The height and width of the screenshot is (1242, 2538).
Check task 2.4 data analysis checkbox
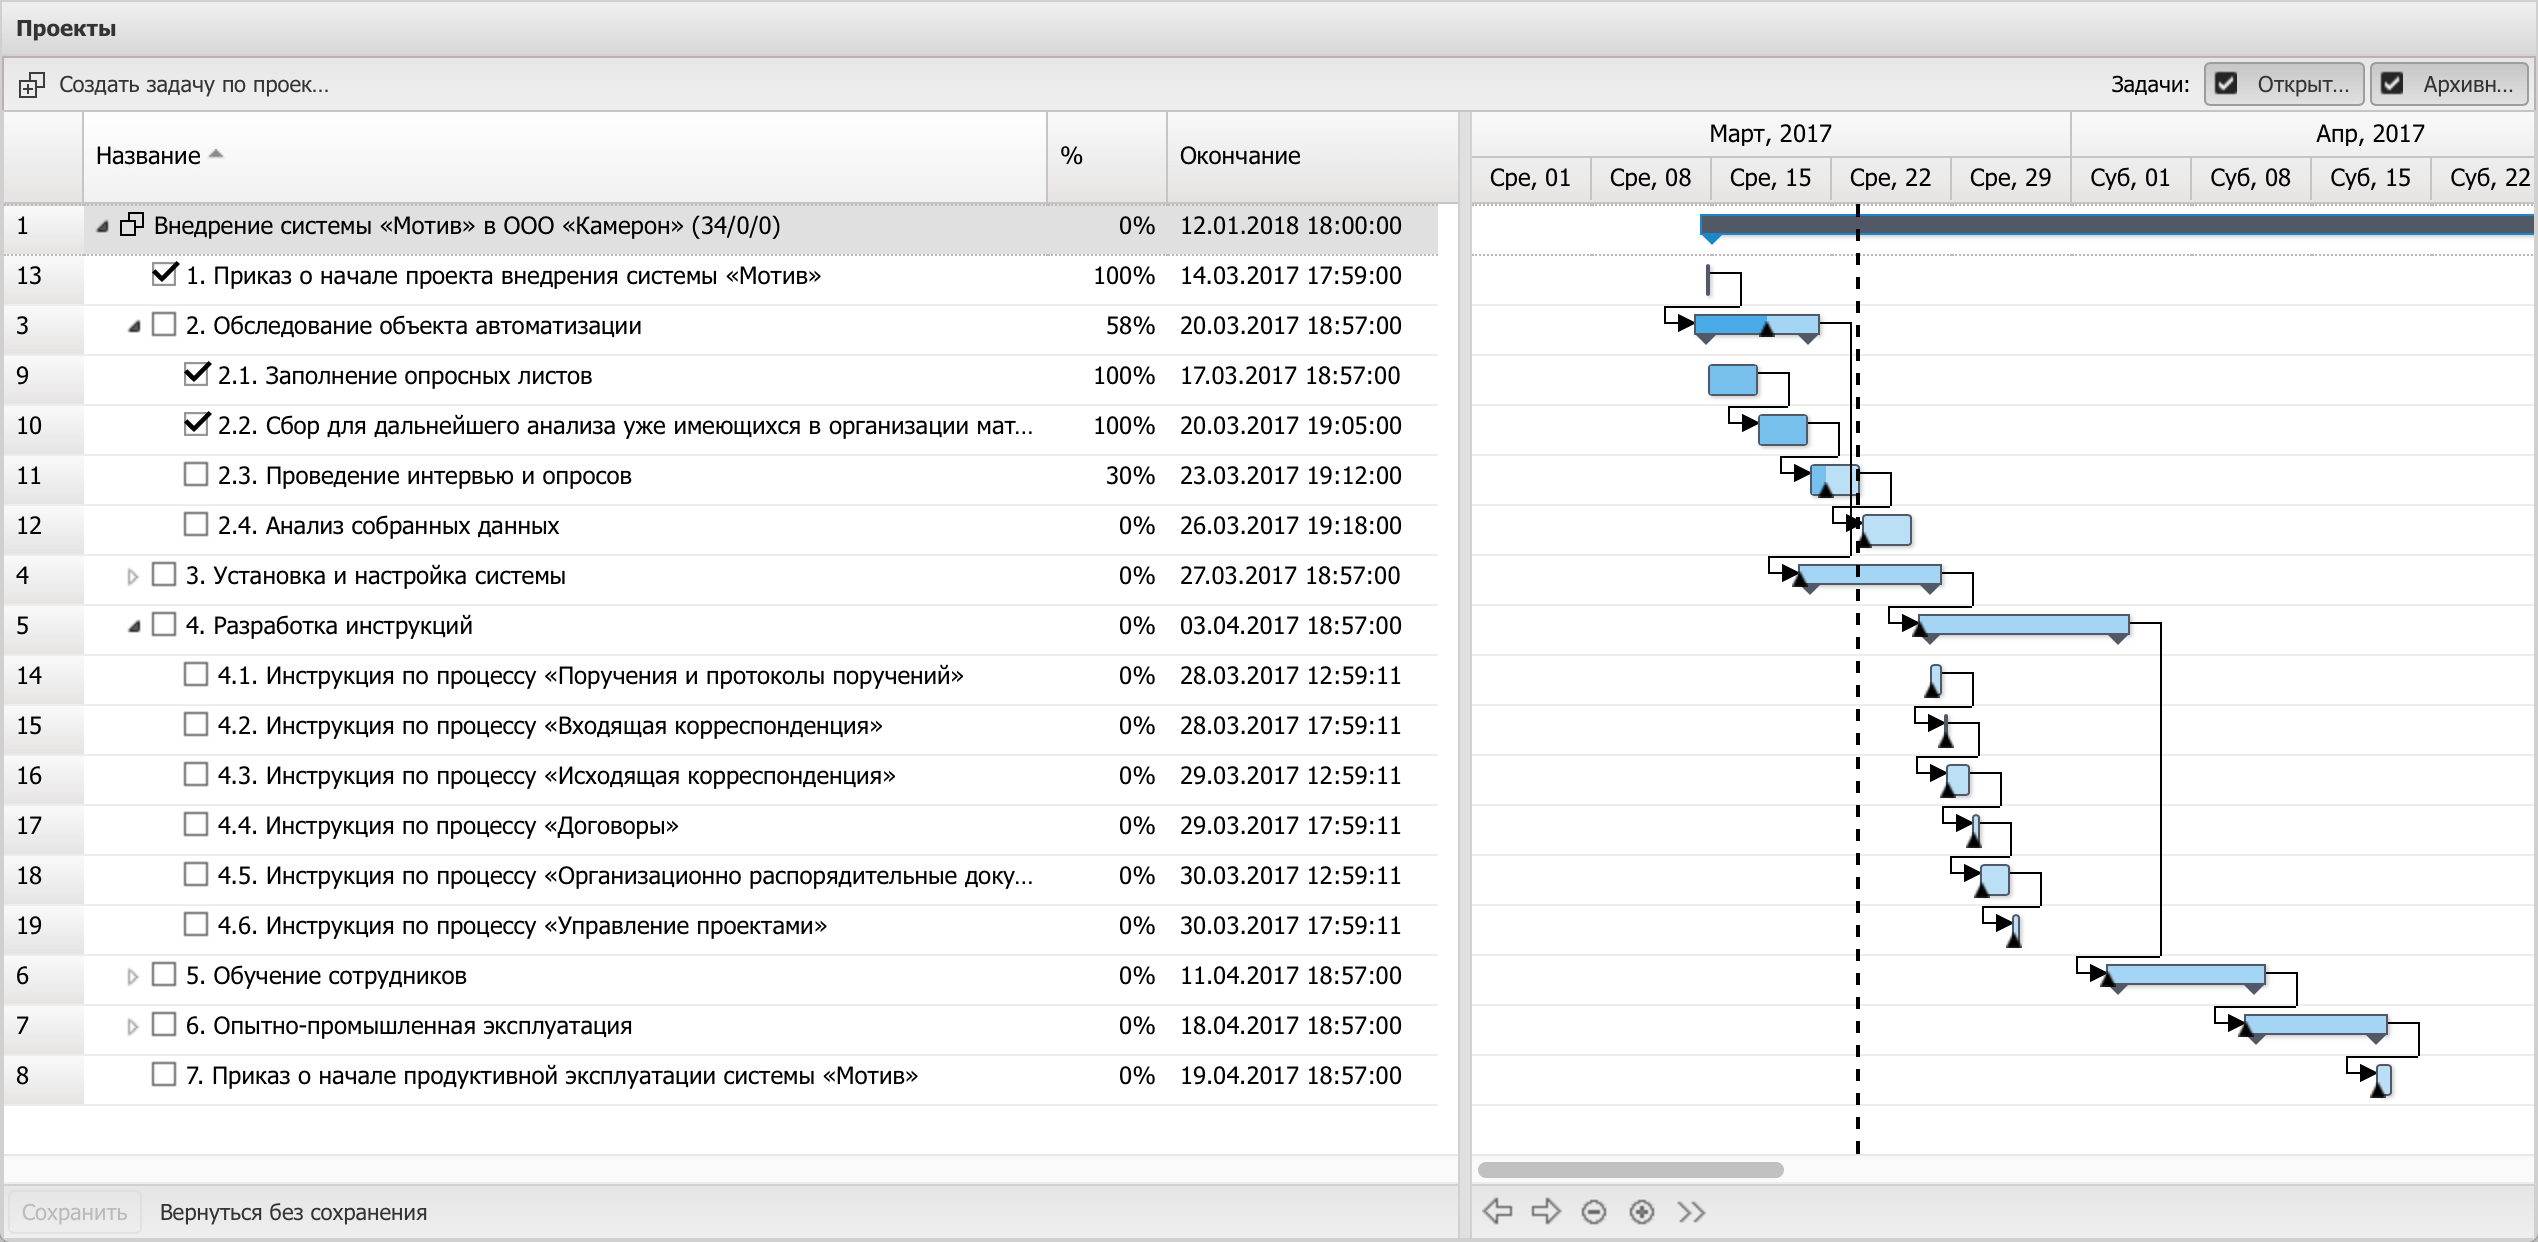[x=196, y=524]
